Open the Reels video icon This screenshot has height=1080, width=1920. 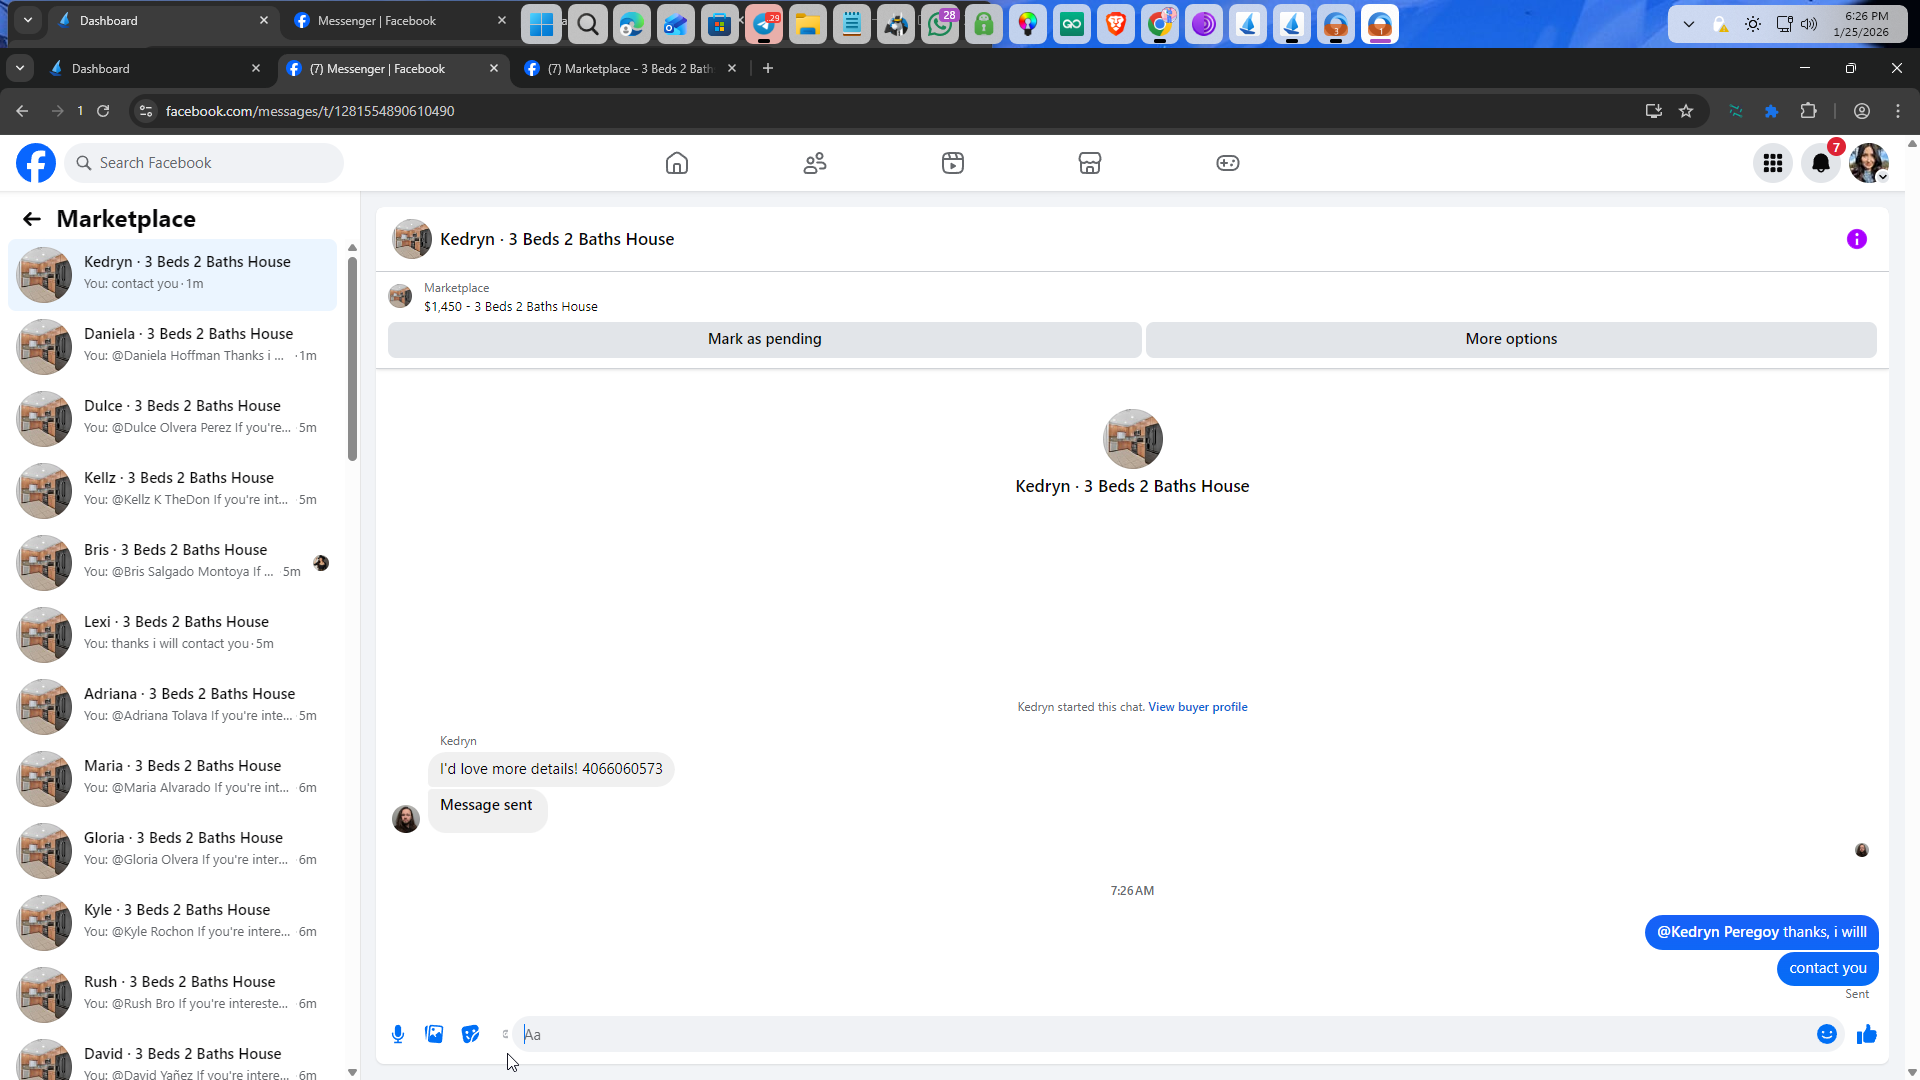(953, 163)
